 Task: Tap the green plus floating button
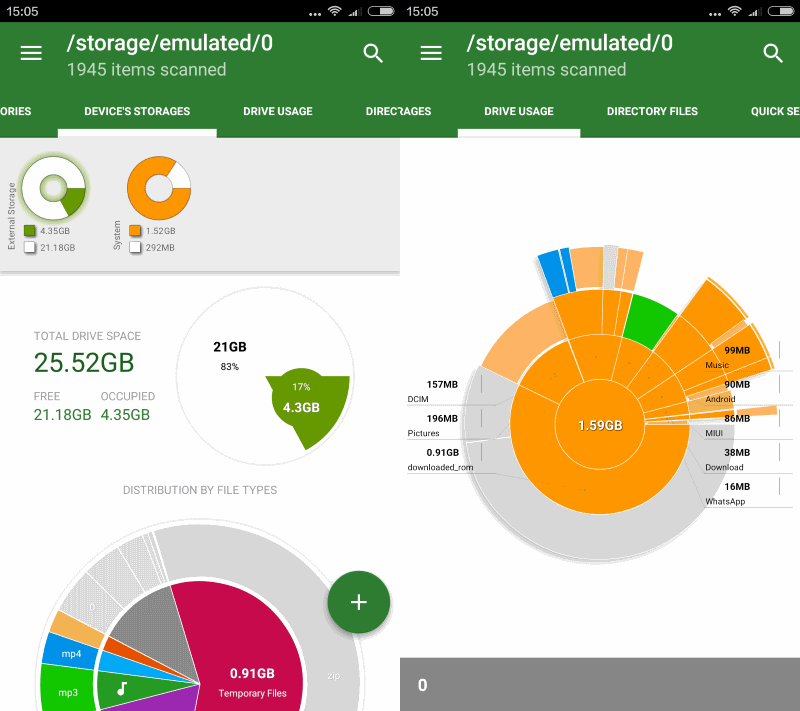click(x=359, y=602)
